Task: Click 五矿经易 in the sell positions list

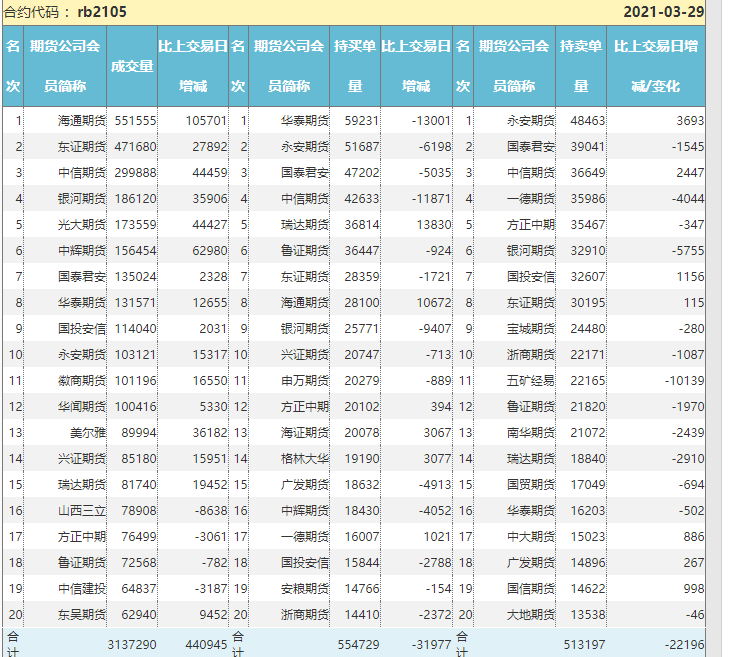Action: tap(528, 380)
